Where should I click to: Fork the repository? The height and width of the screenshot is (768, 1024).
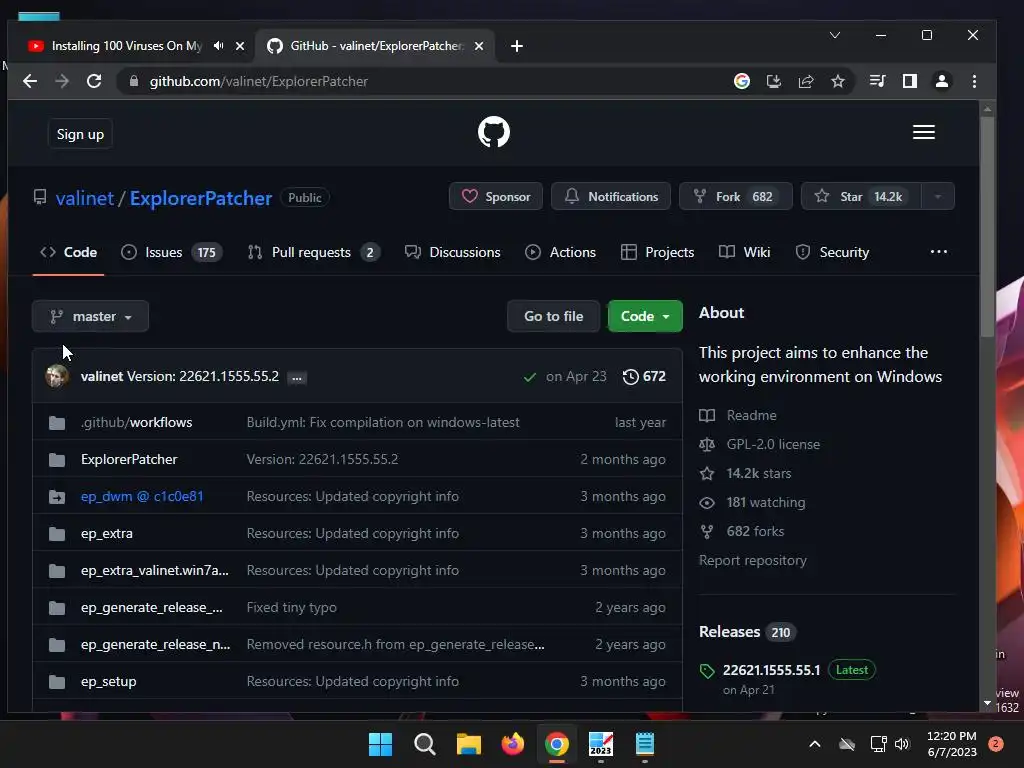[735, 197]
